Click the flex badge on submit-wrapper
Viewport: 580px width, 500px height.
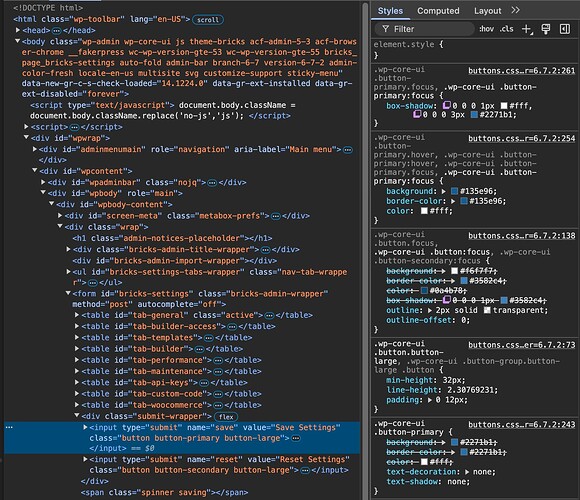[226, 417]
